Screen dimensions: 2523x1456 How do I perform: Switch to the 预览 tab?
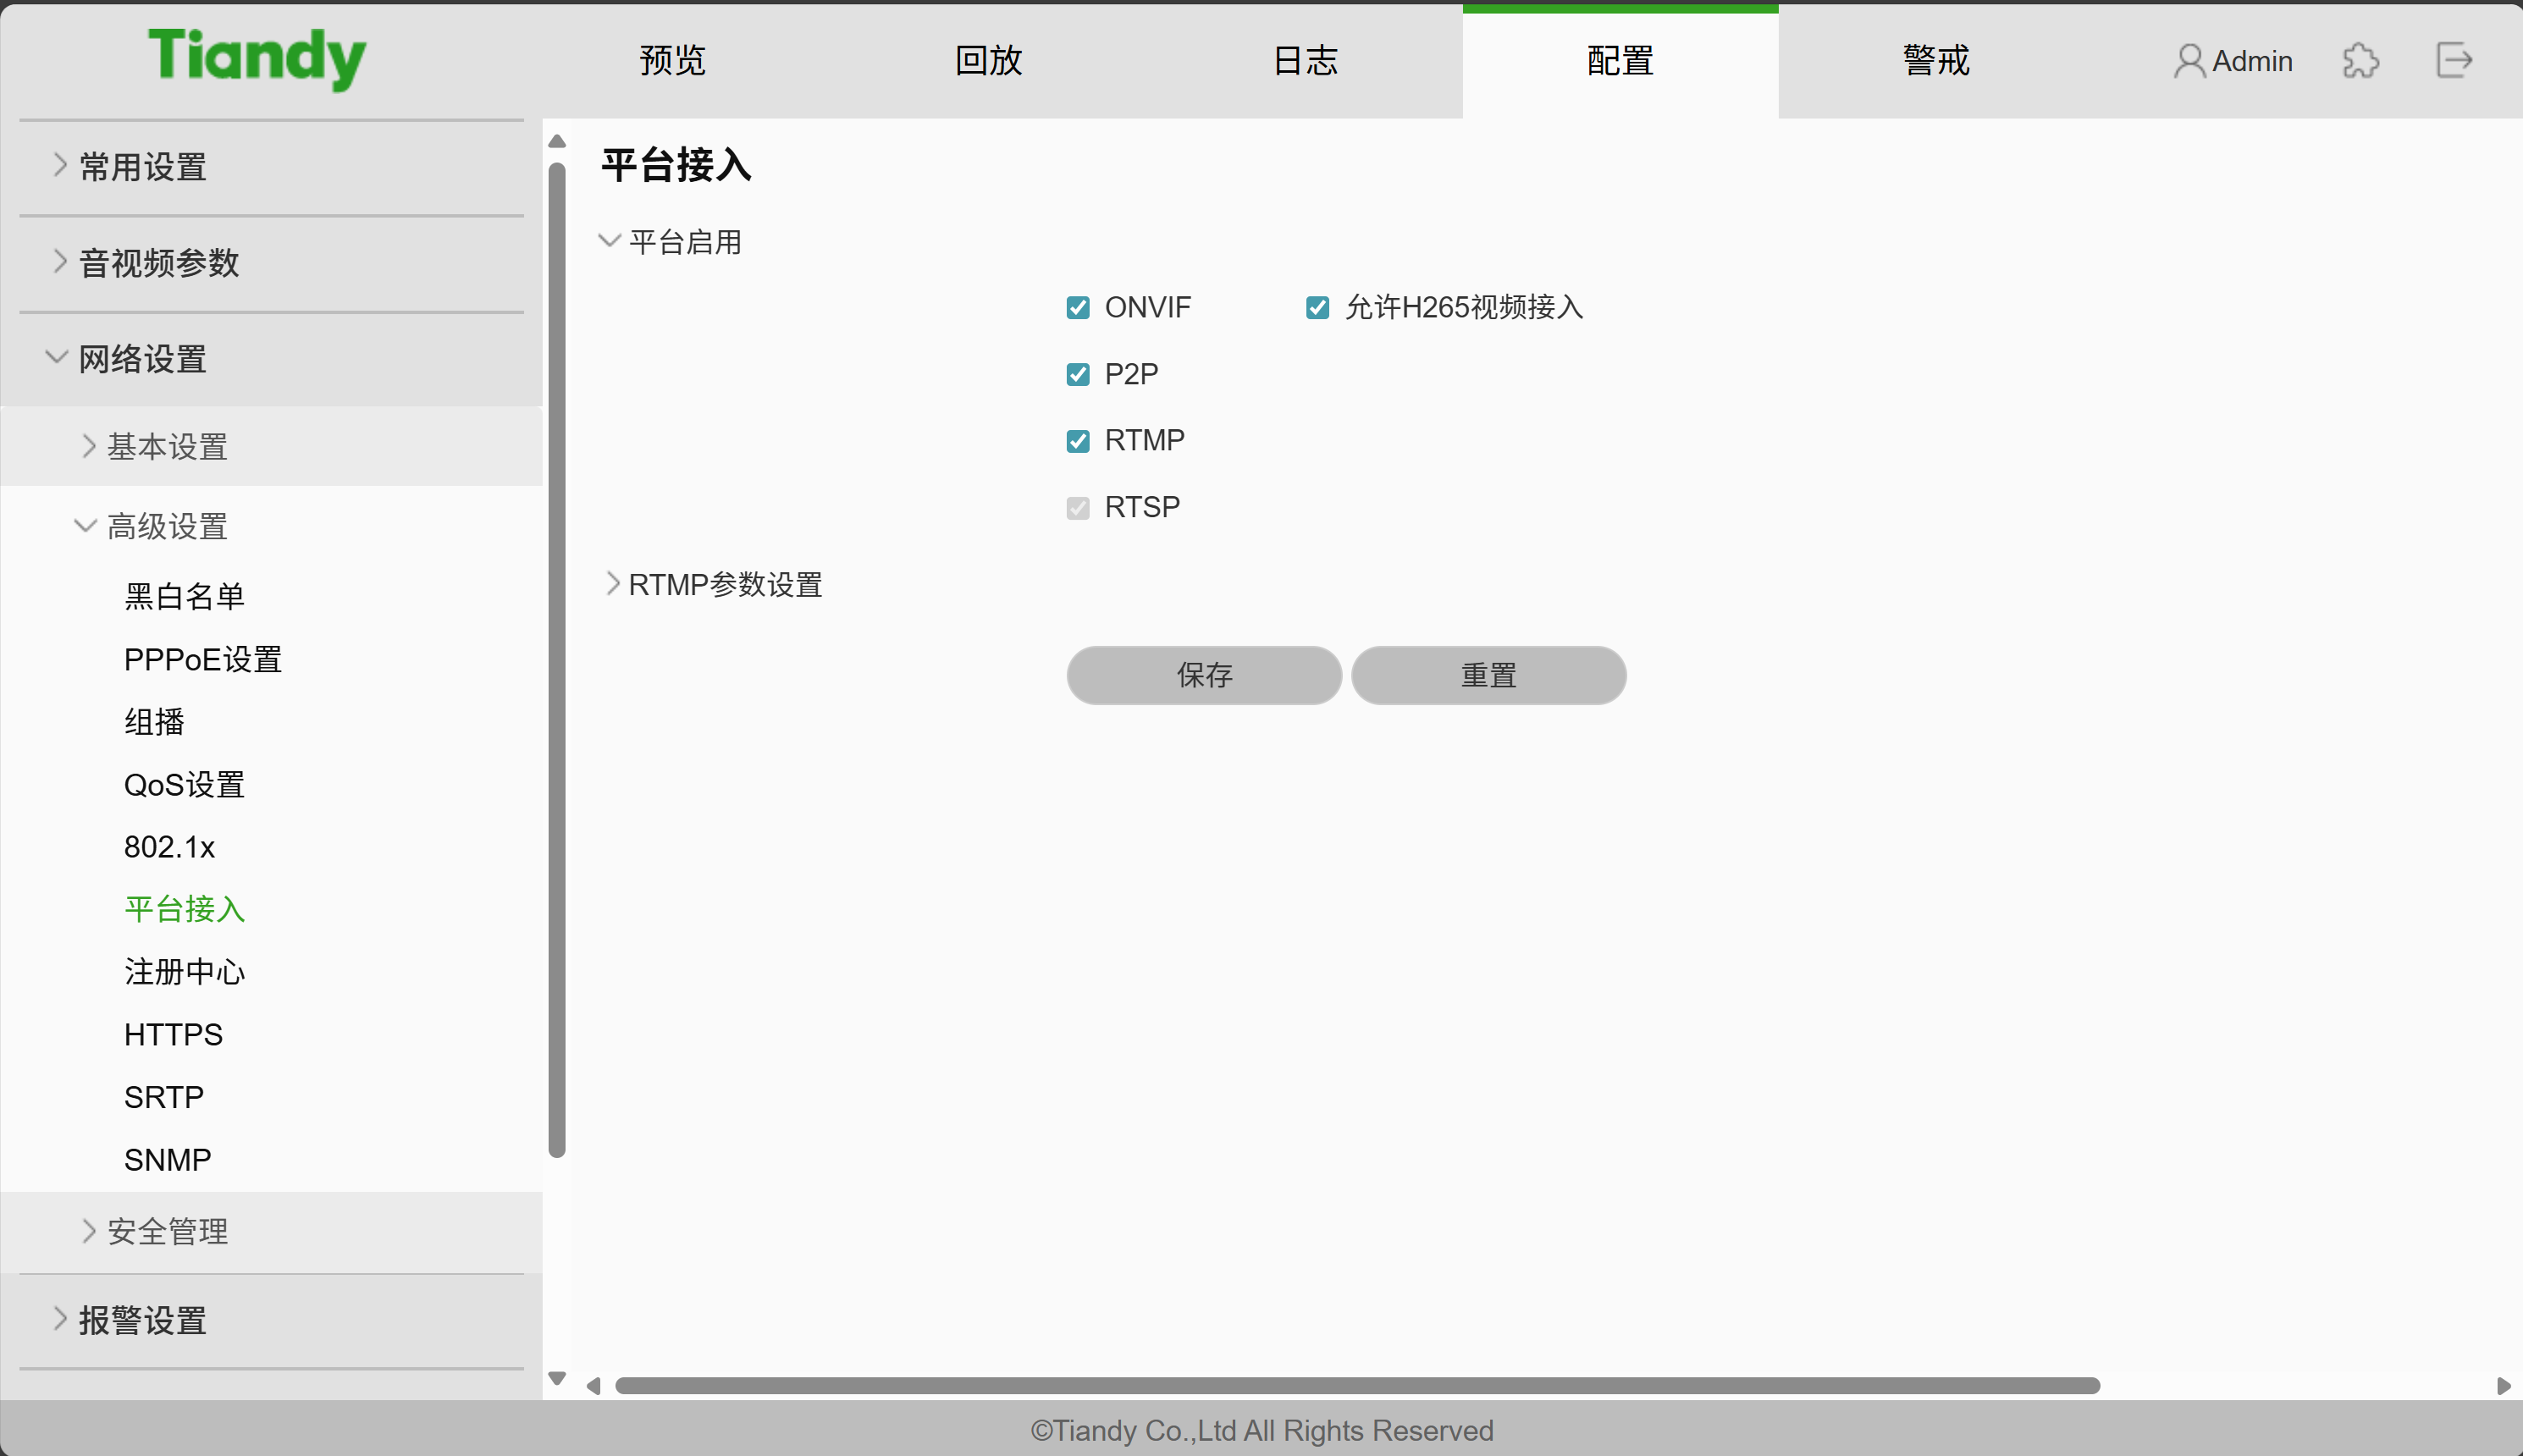click(x=672, y=61)
